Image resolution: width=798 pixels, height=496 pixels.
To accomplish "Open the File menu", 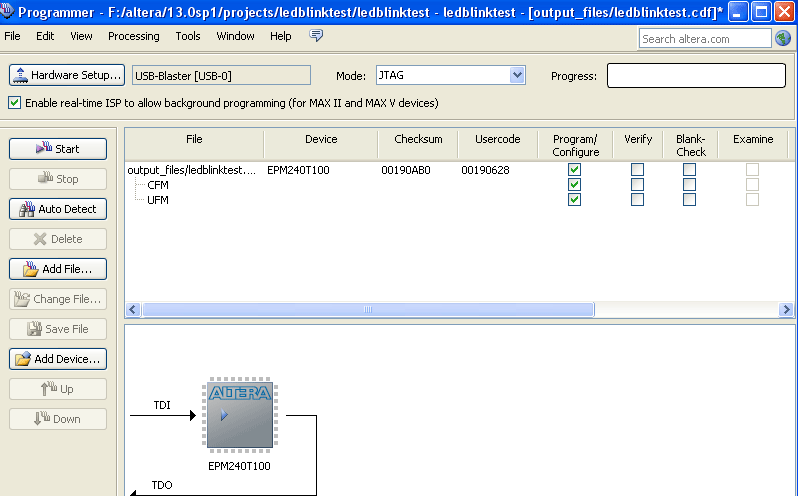I will click(12, 36).
